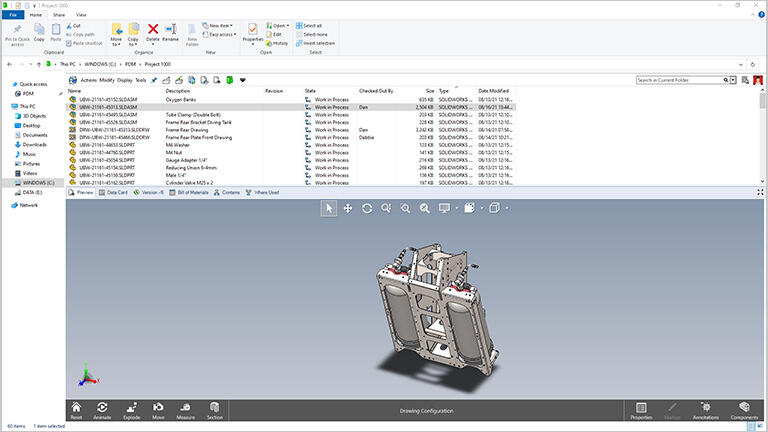Reset the 3D view with Reset
This screenshot has height=432, width=768.
76,410
